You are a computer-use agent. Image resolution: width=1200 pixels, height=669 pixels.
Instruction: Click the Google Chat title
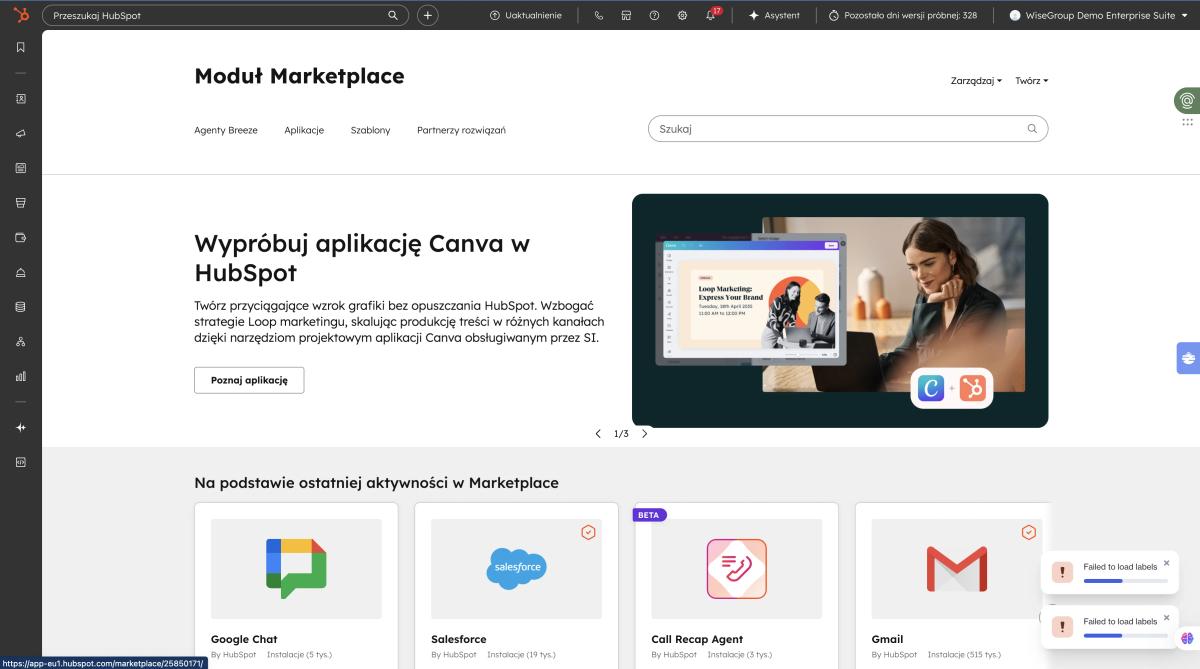(244, 639)
